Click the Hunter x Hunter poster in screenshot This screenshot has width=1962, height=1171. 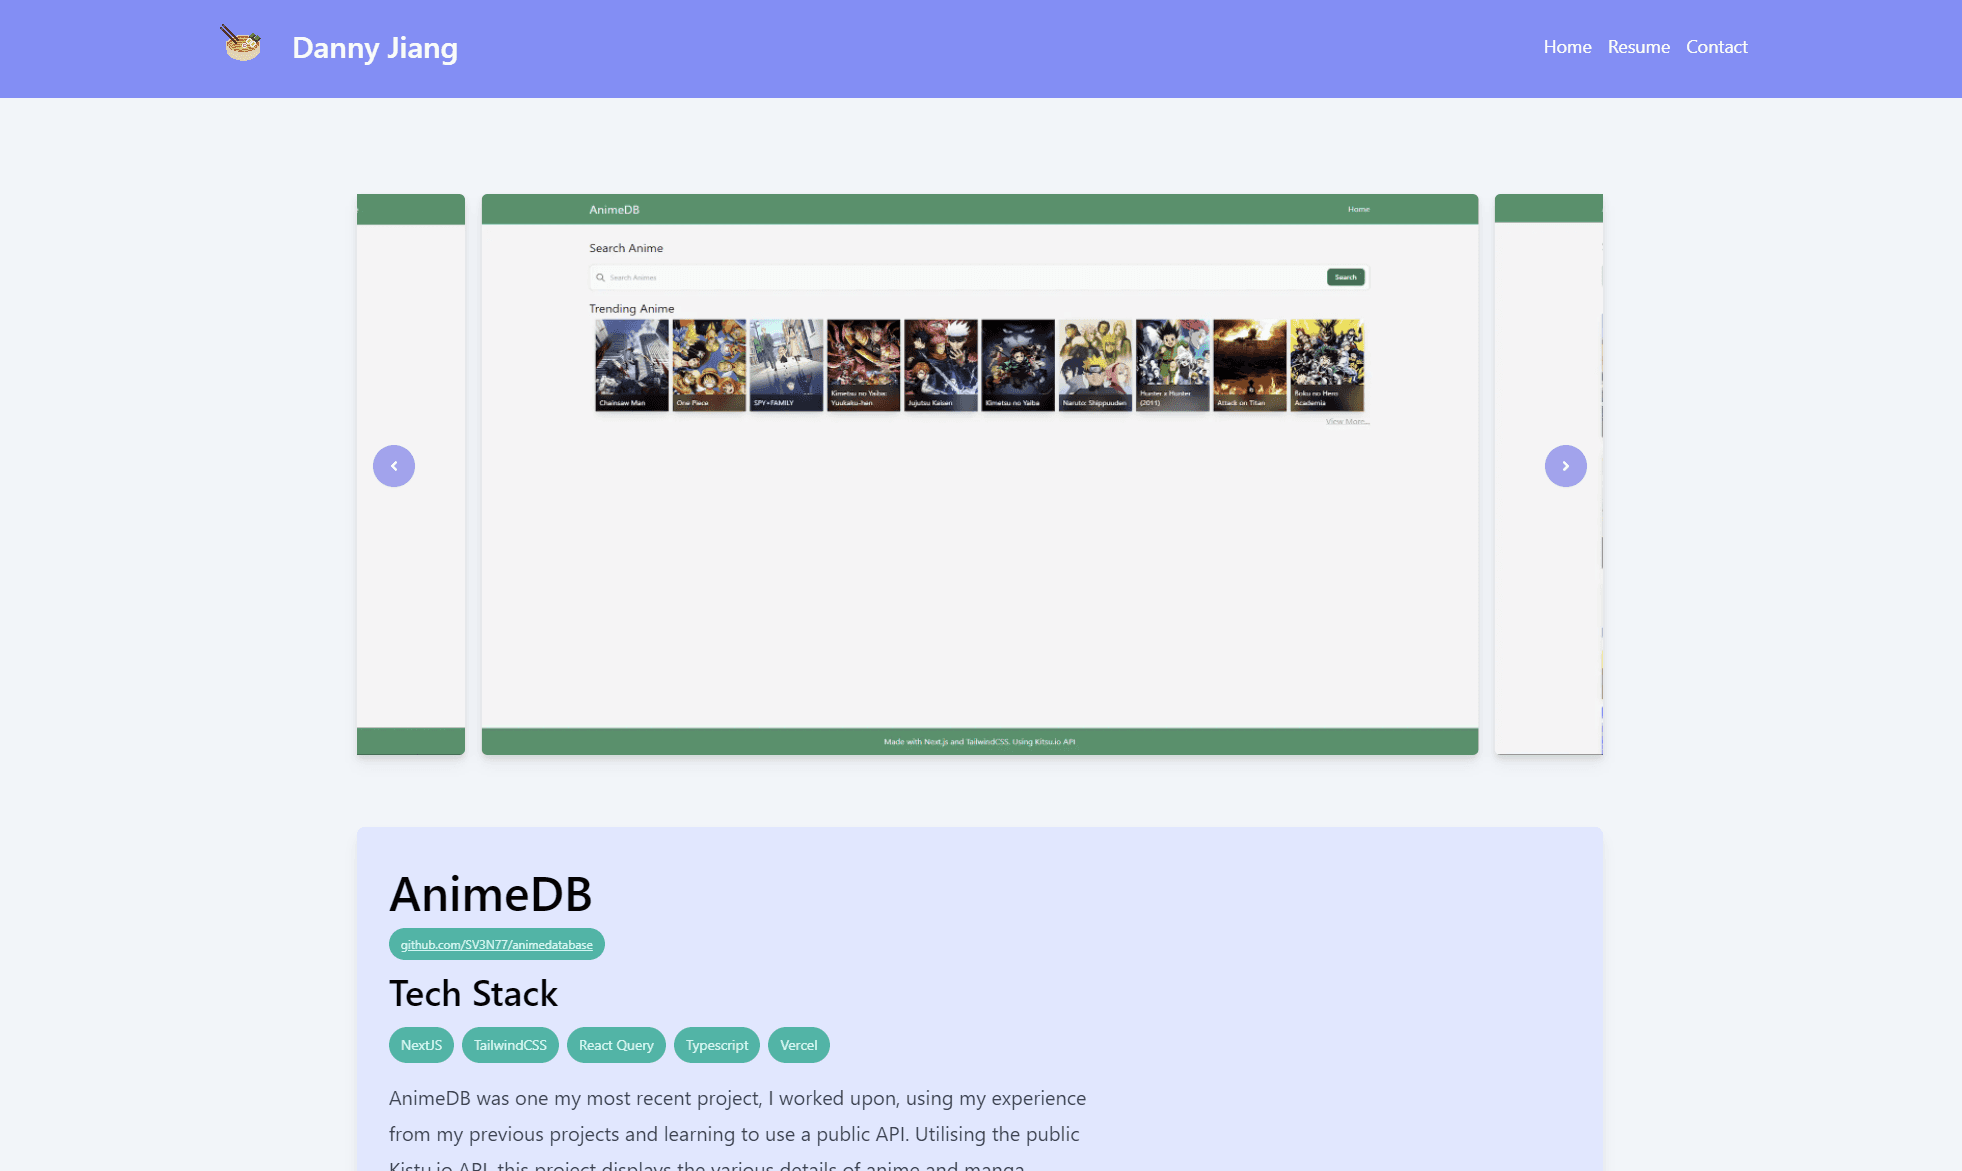pyautogui.click(x=1173, y=365)
